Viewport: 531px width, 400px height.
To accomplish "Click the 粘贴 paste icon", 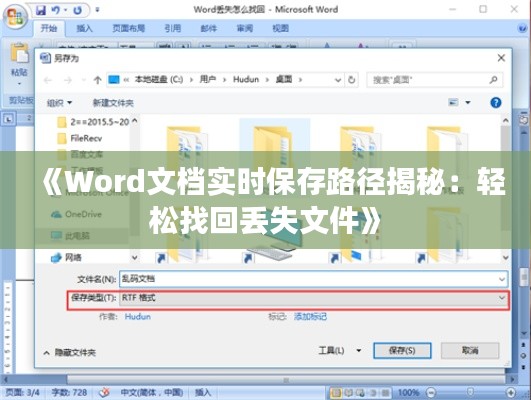I will tap(19, 54).
